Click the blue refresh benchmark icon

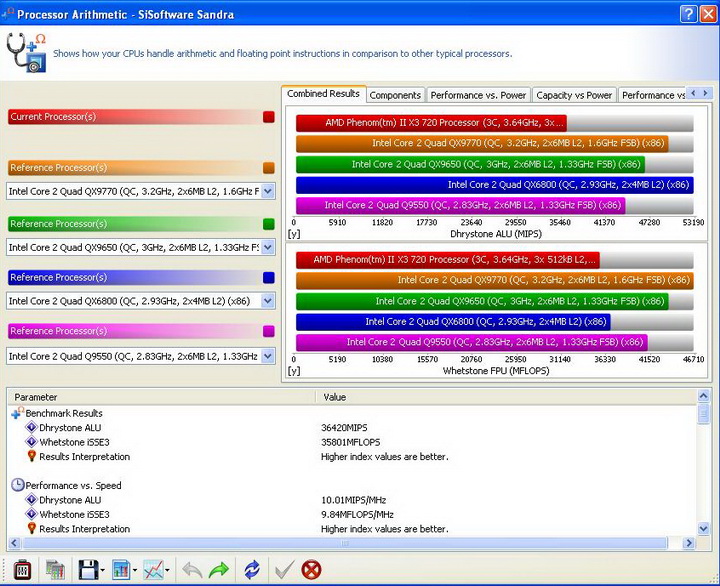pos(252,570)
